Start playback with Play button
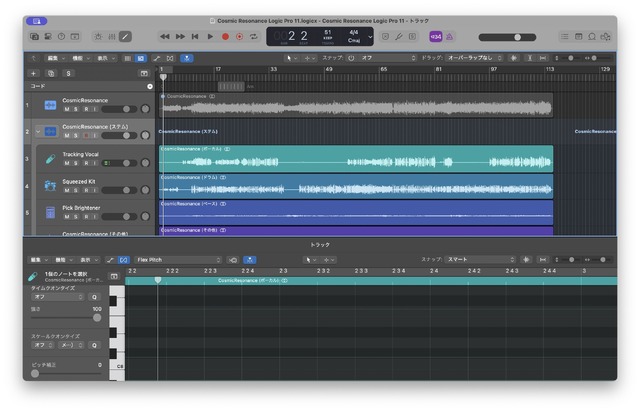Screen dimensions: 640x411 click(x=210, y=37)
